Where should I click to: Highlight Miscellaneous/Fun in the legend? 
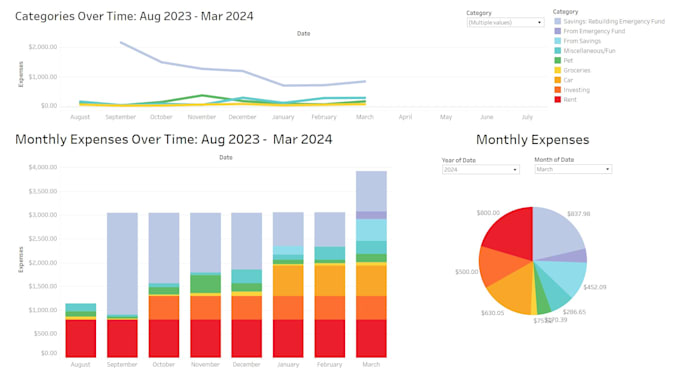click(589, 51)
